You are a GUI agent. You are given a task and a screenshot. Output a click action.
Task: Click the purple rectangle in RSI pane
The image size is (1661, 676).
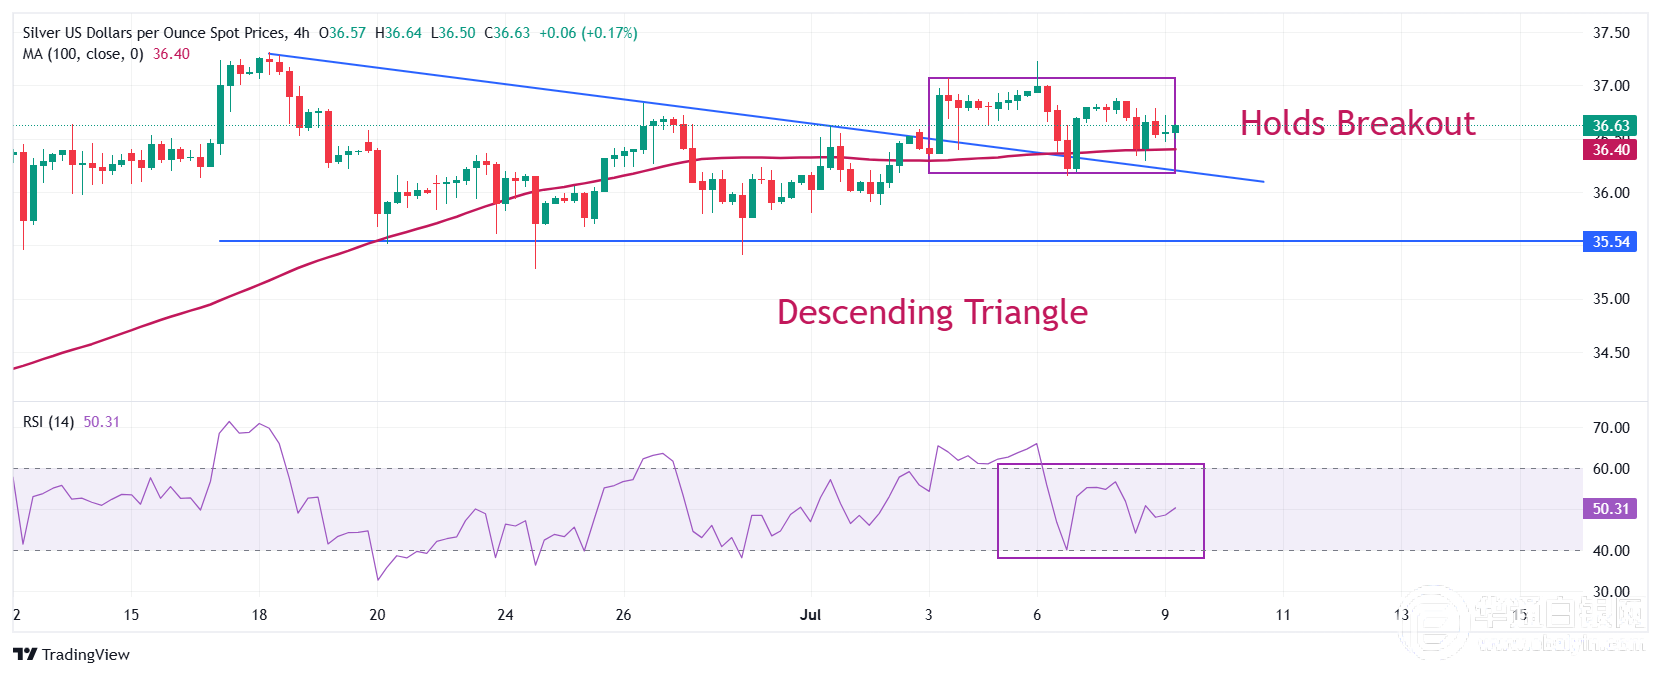tap(1101, 511)
